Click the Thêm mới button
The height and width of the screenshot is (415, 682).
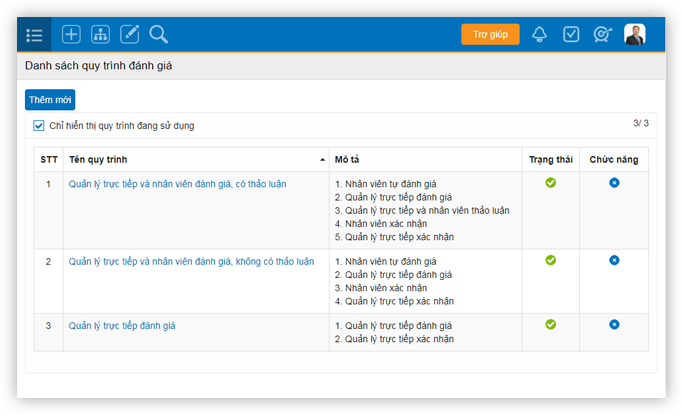coord(50,100)
